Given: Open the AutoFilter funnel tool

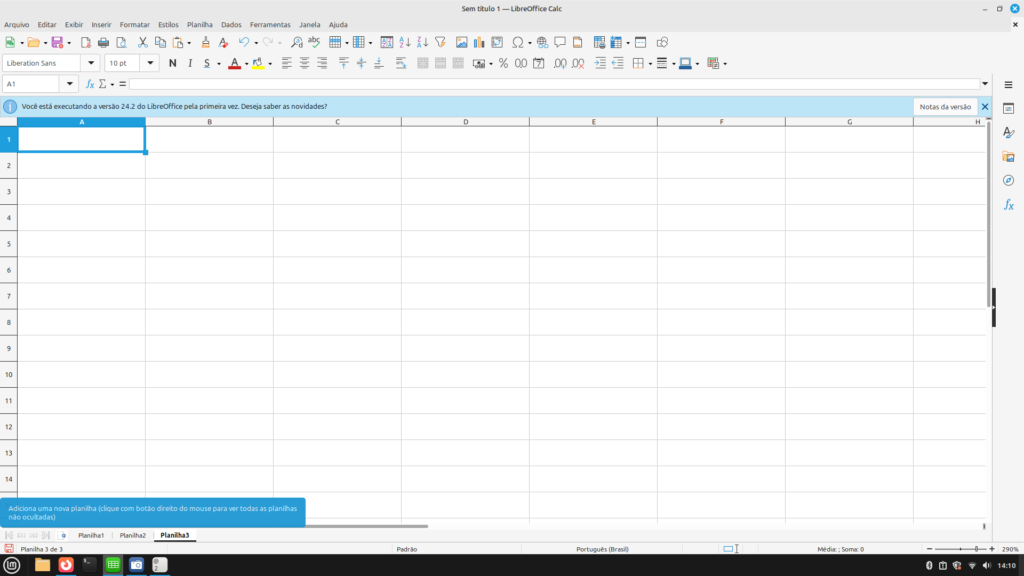Looking at the screenshot, I should point(440,43).
